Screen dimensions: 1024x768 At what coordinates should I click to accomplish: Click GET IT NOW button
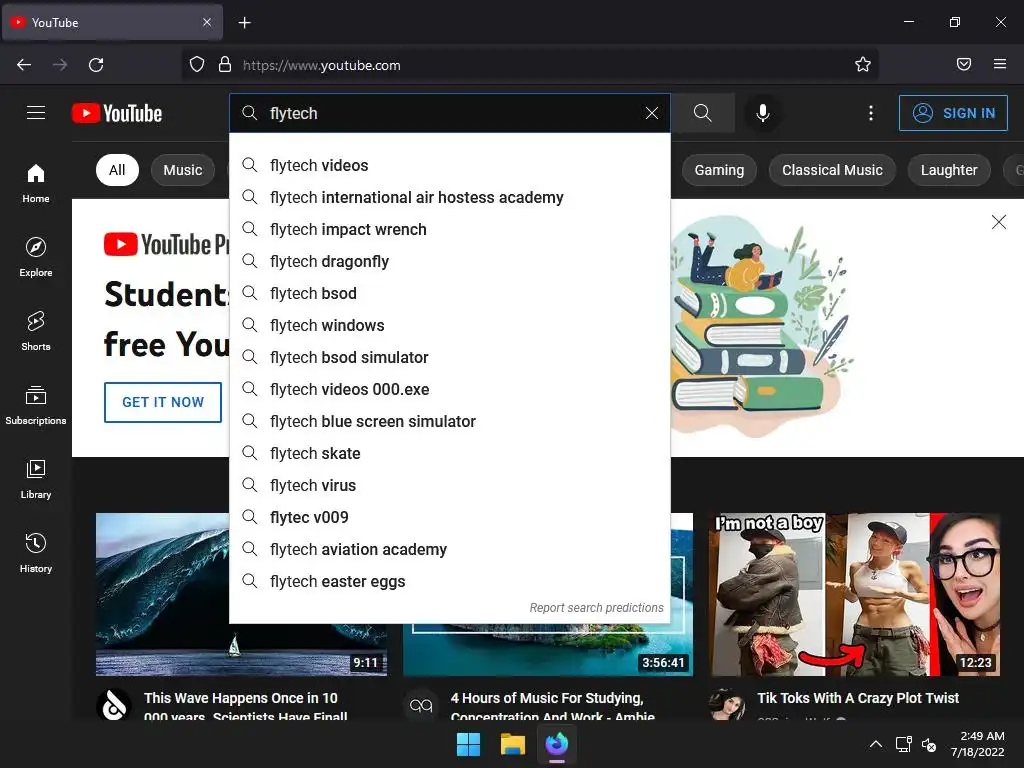point(163,402)
